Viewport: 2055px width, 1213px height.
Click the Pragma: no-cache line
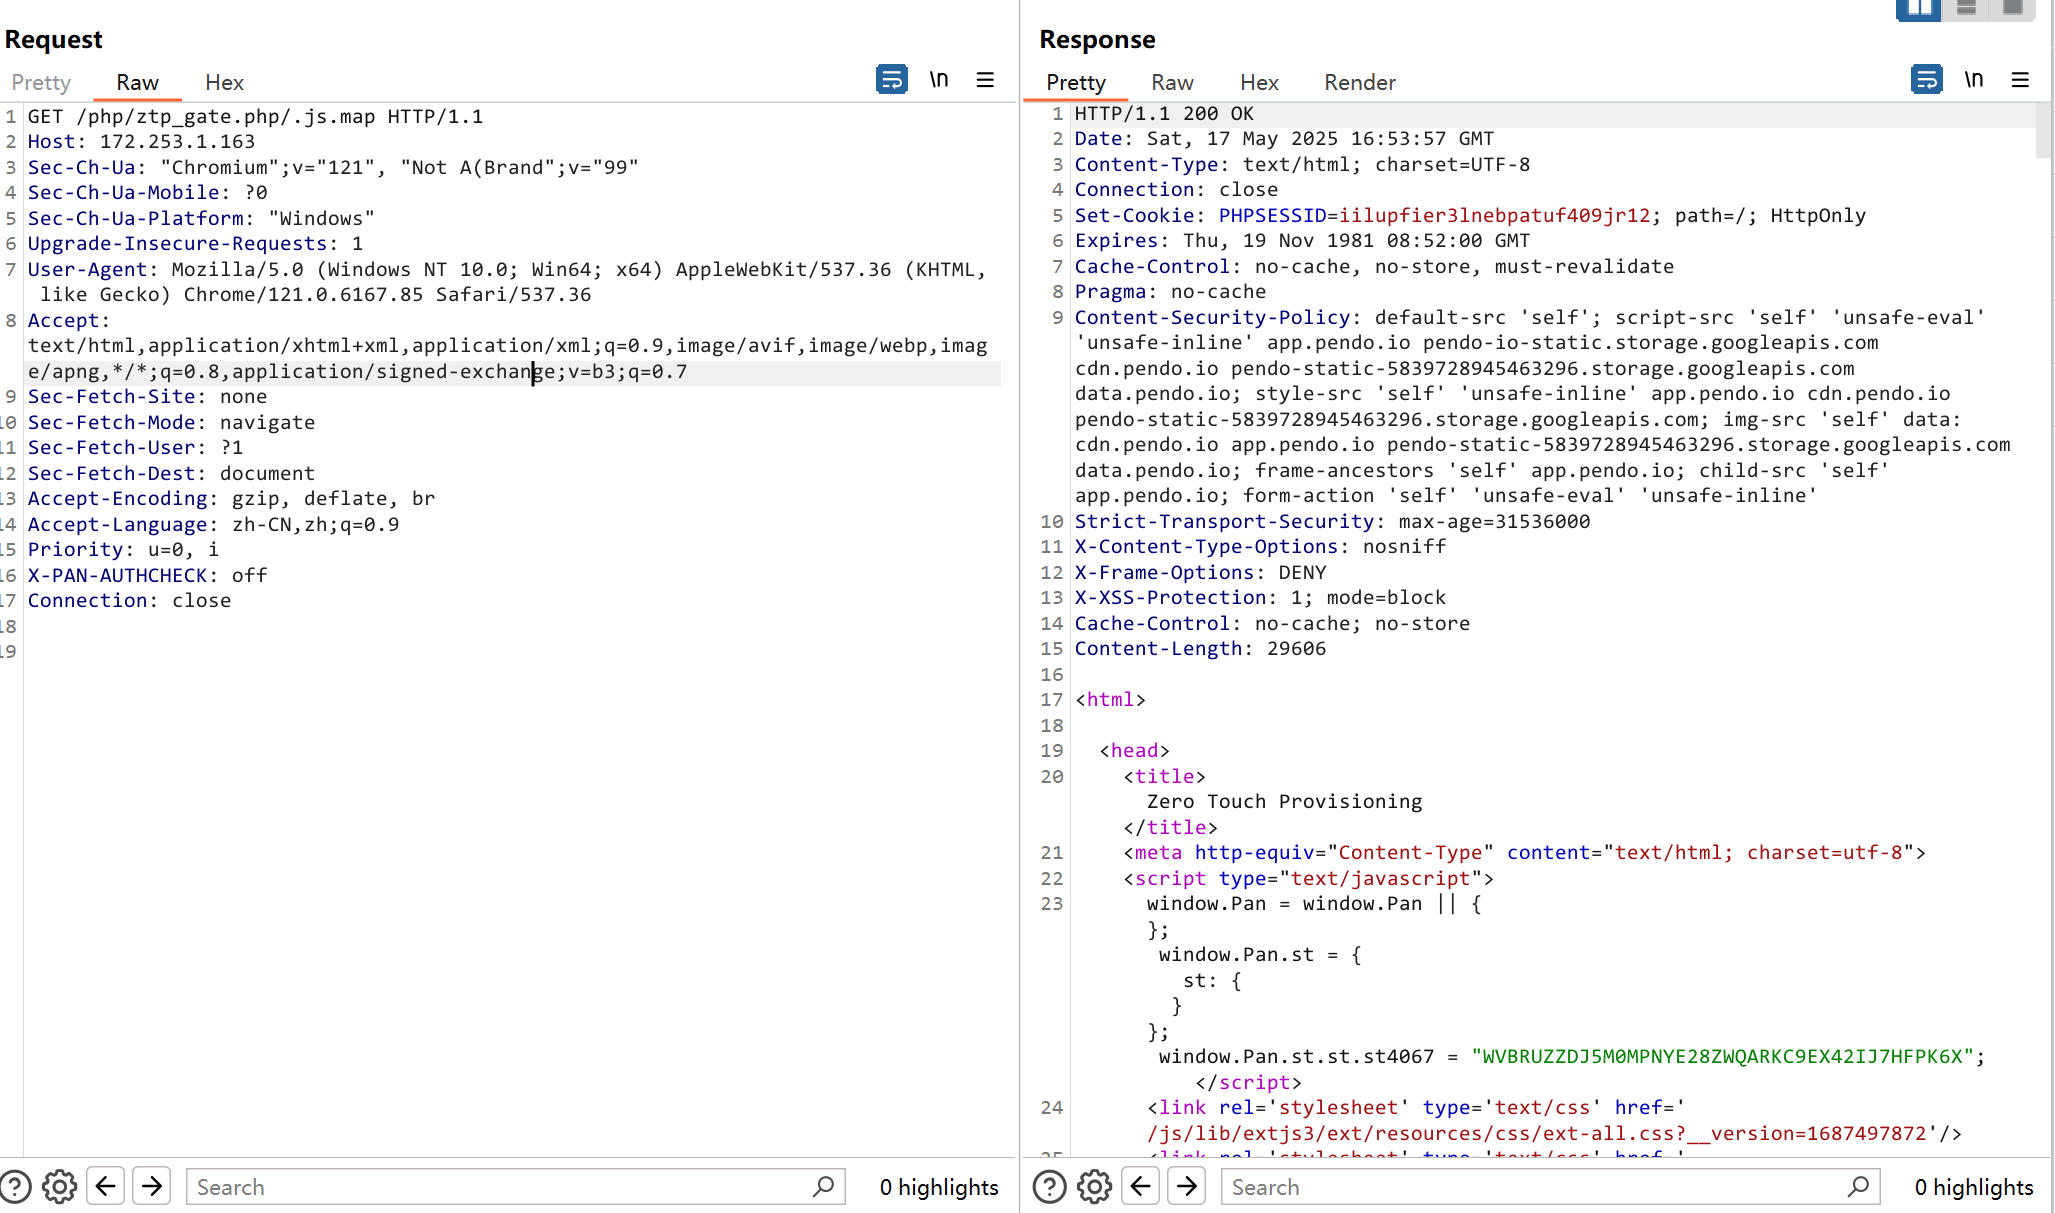click(1170, 292)
